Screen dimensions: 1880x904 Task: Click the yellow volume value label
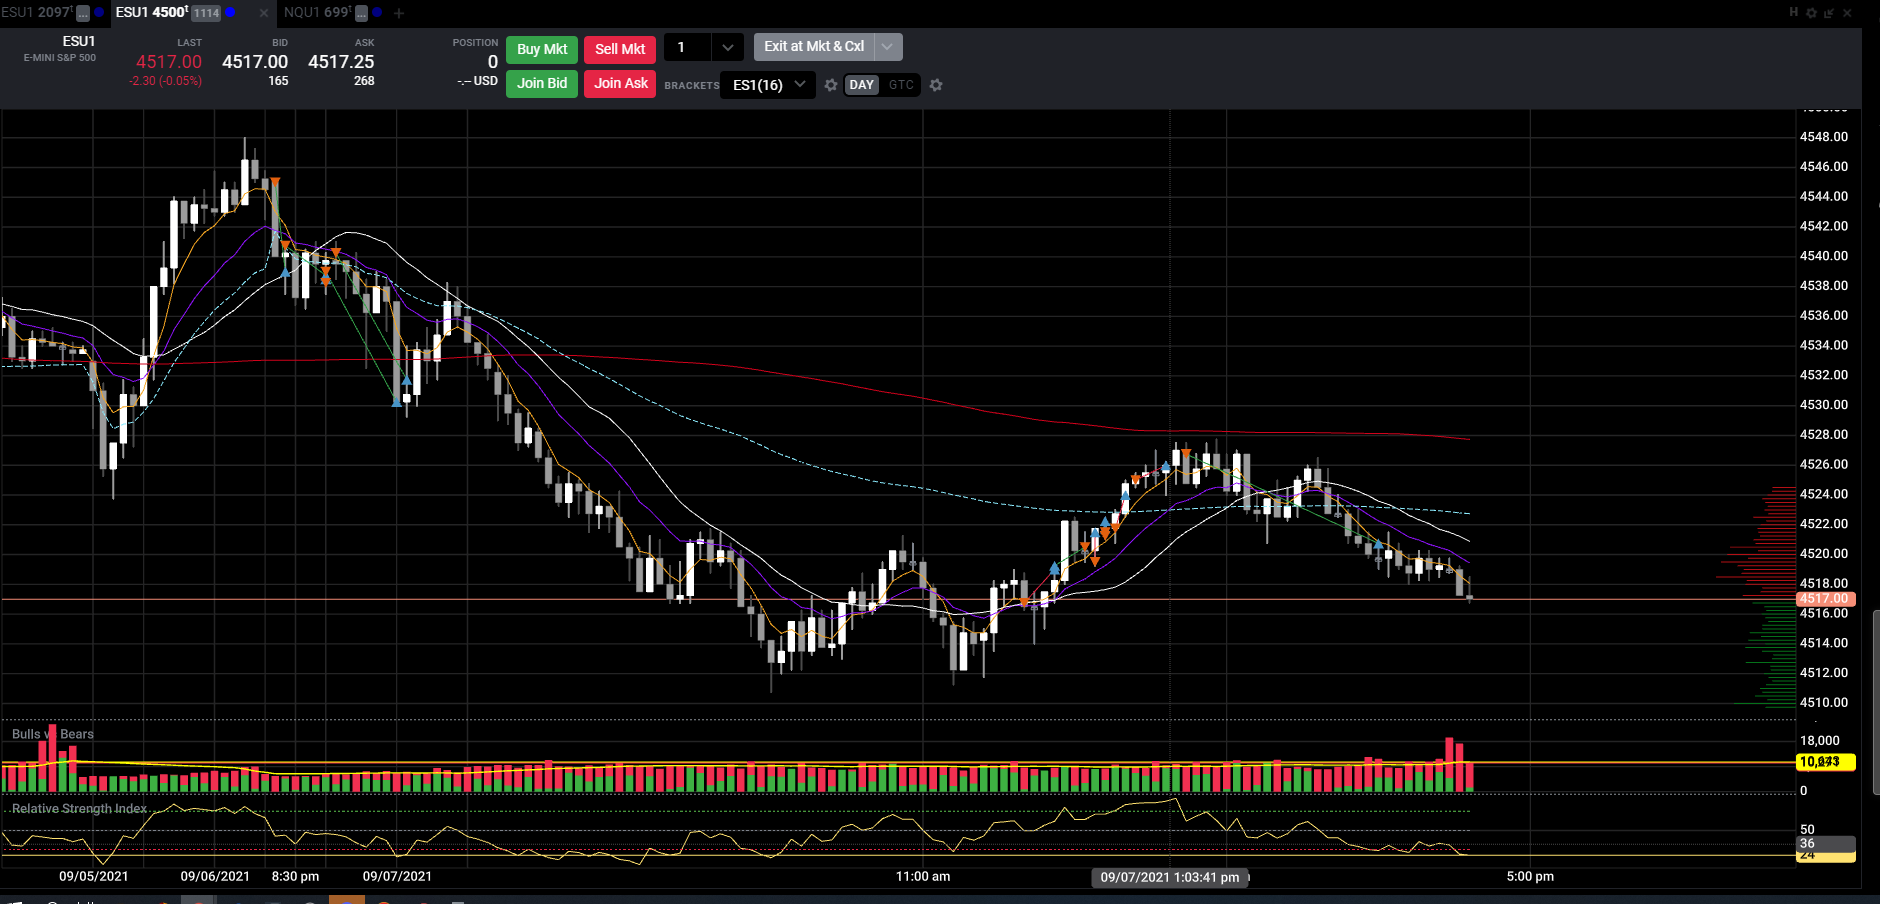click(x=1825, y=762)
